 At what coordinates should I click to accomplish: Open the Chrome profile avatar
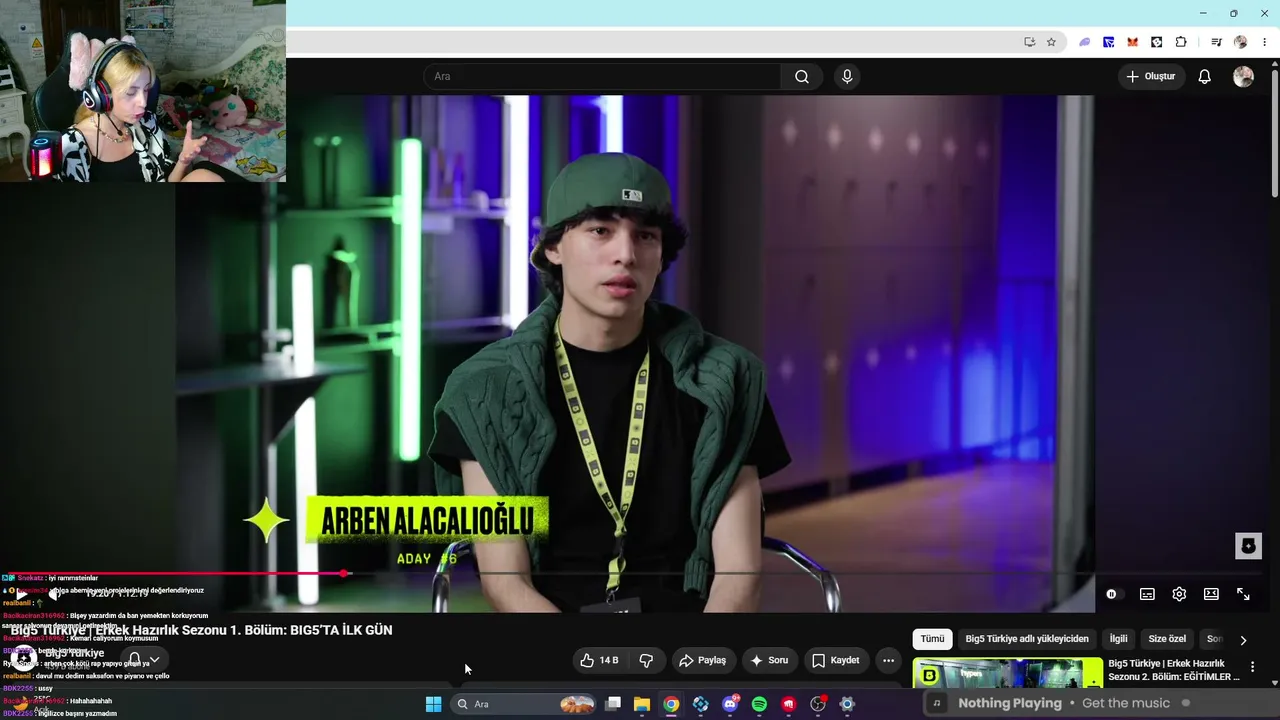1240,42
